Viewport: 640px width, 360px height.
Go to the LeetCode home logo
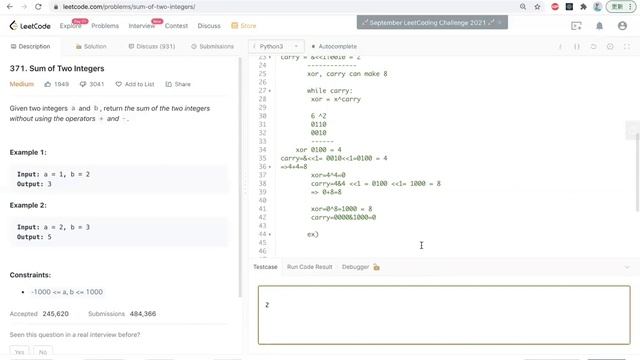(30, 26)
